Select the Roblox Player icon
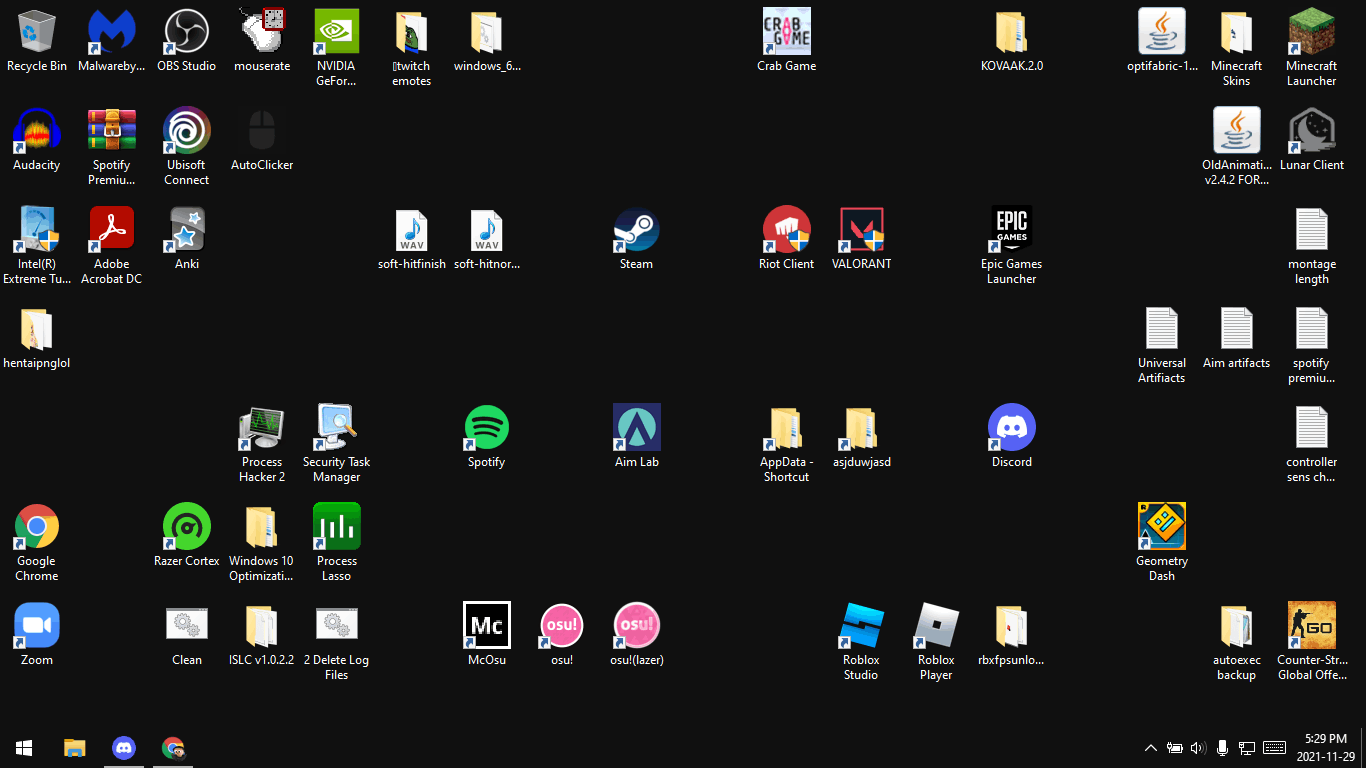1366x768 pixels. (x=937, y=626)
